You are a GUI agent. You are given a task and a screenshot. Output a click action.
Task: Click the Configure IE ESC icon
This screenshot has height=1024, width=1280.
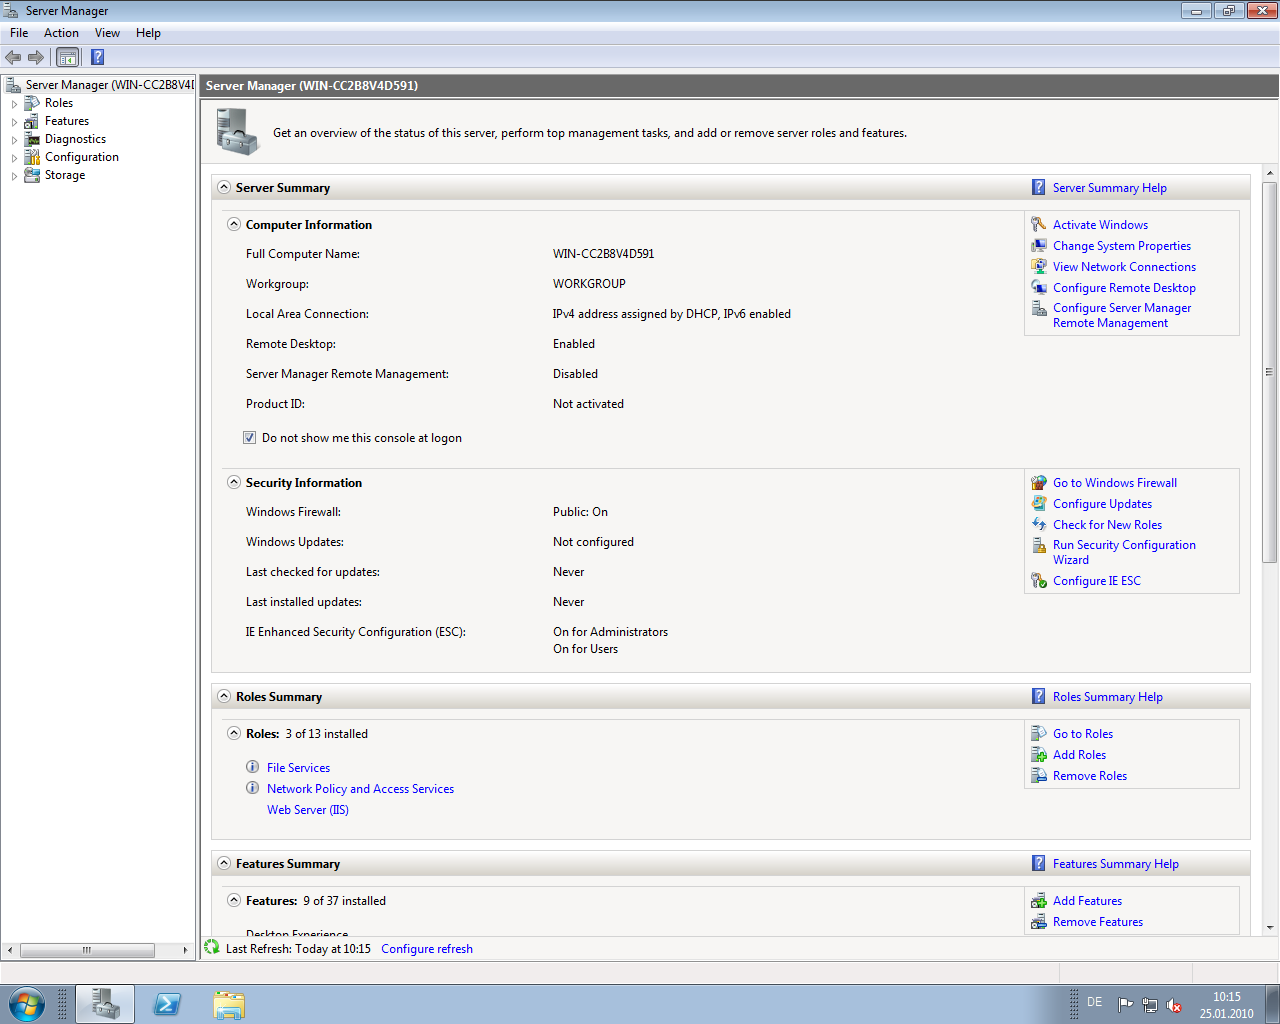point(1039,581)
